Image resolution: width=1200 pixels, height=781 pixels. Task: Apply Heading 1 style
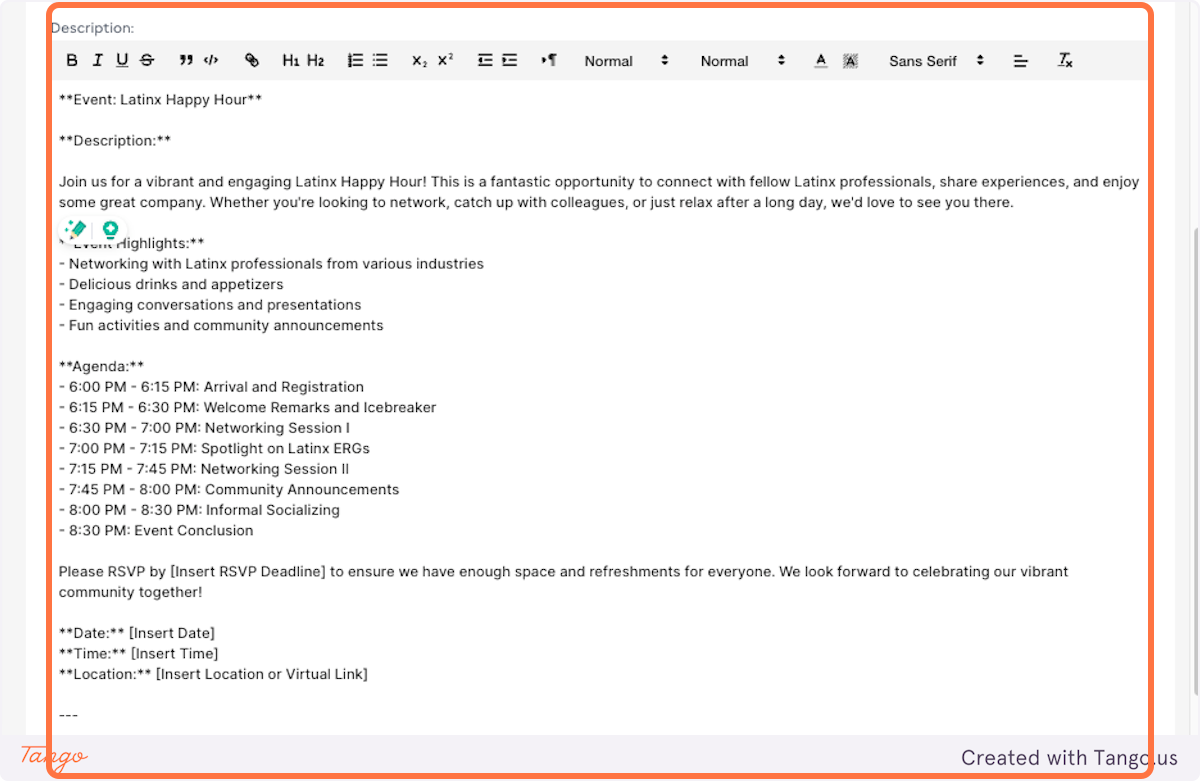[291, 61]
